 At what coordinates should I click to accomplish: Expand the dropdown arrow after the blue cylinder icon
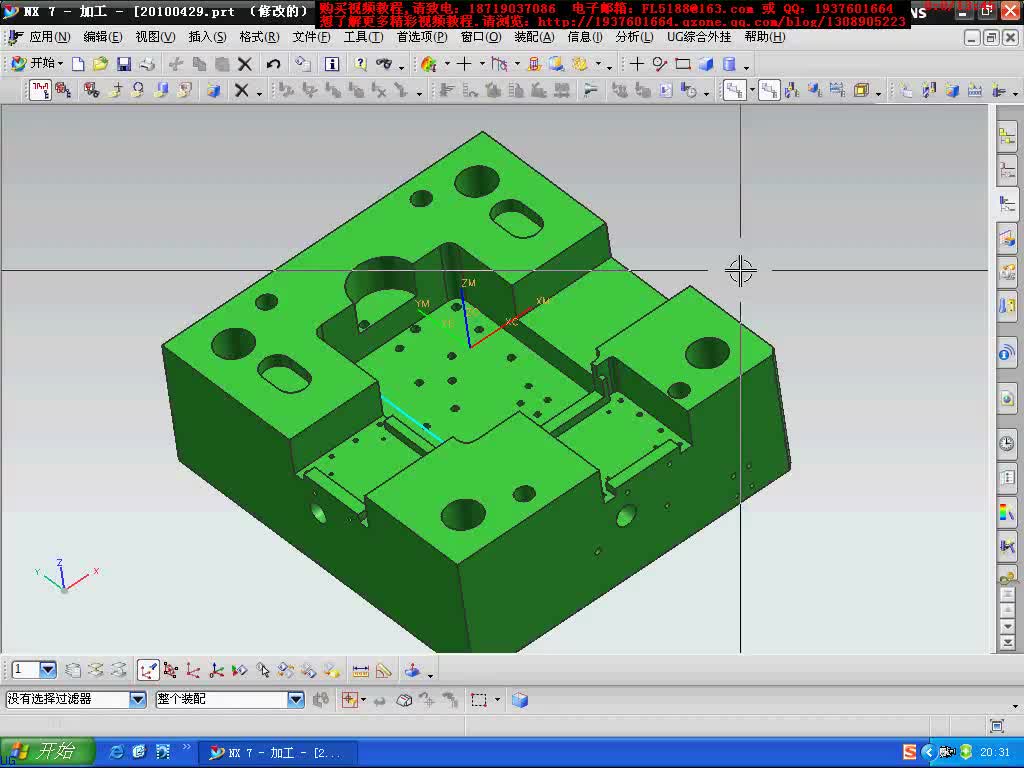pyautogui.click(x=746, y=66)
